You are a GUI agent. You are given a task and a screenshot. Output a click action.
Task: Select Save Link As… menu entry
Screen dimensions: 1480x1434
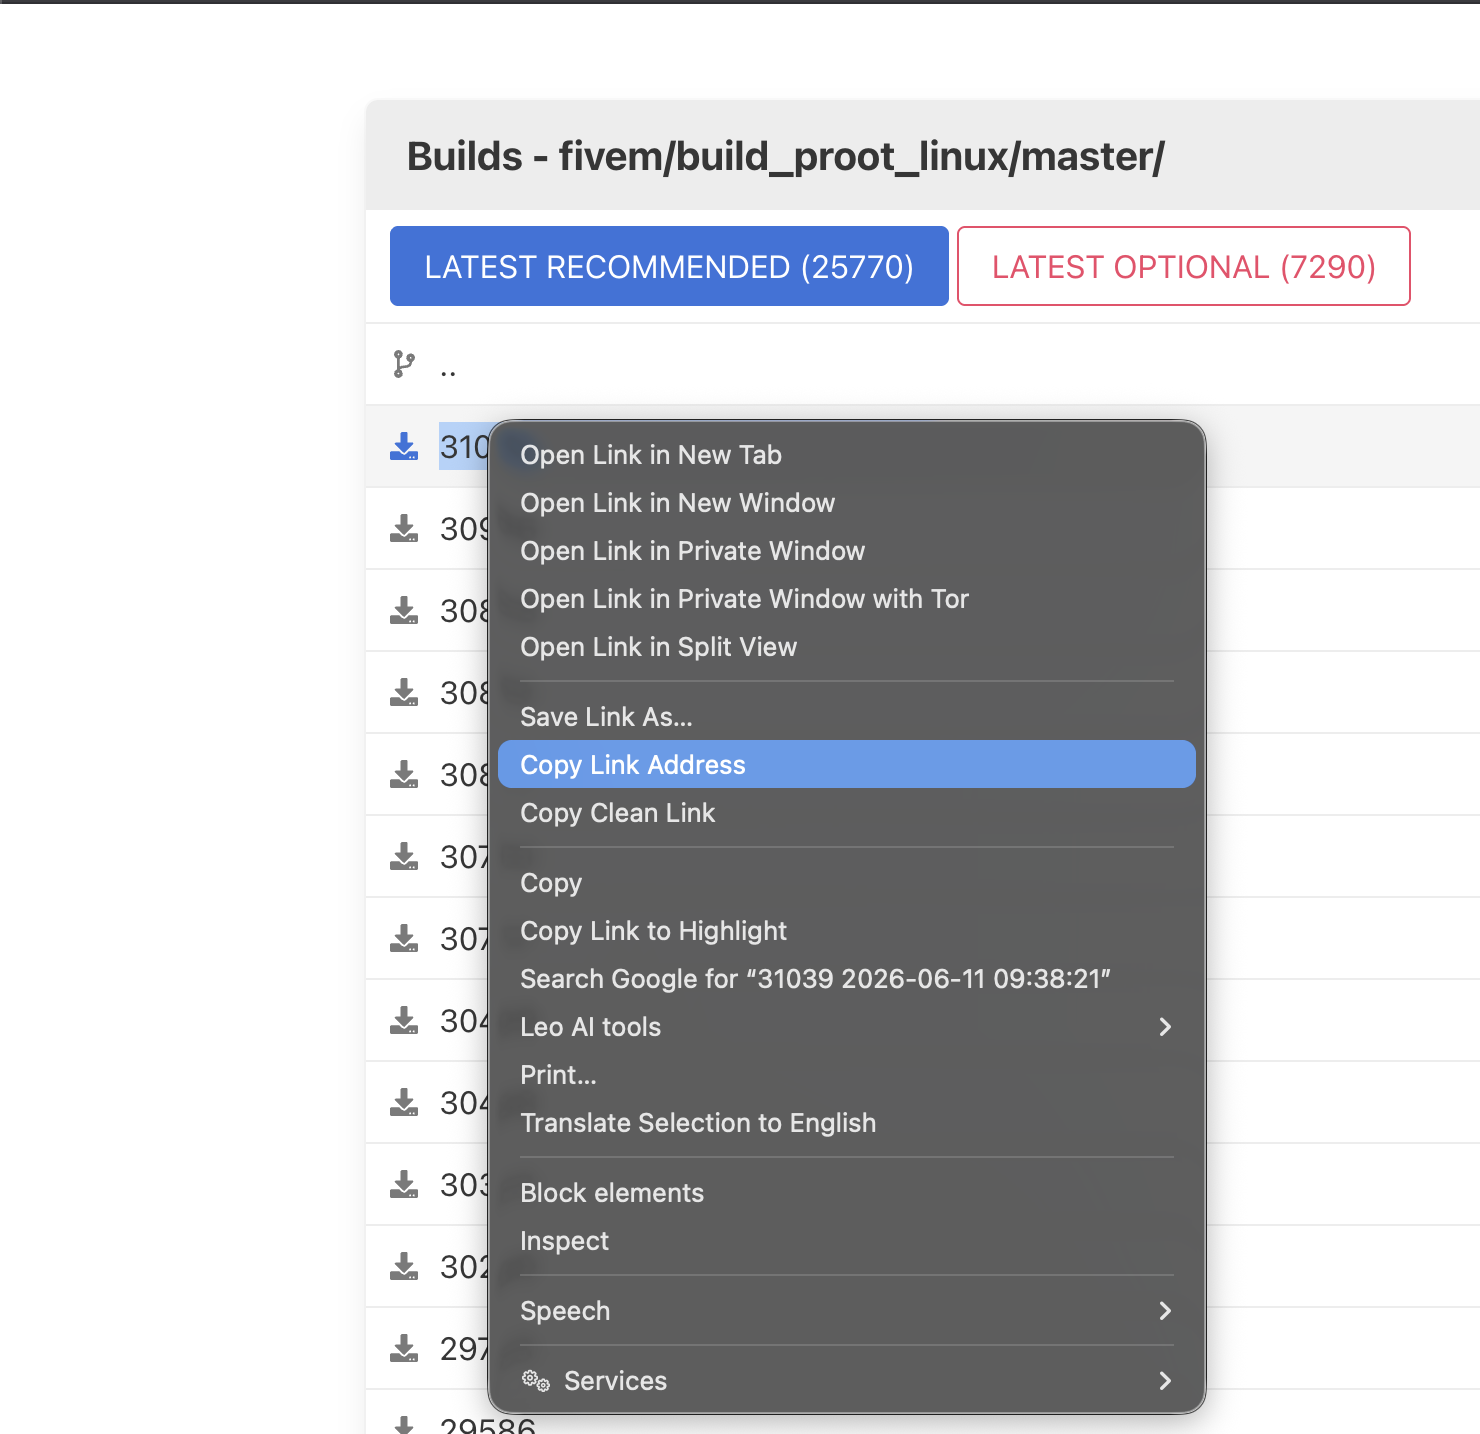click(846, 717)
